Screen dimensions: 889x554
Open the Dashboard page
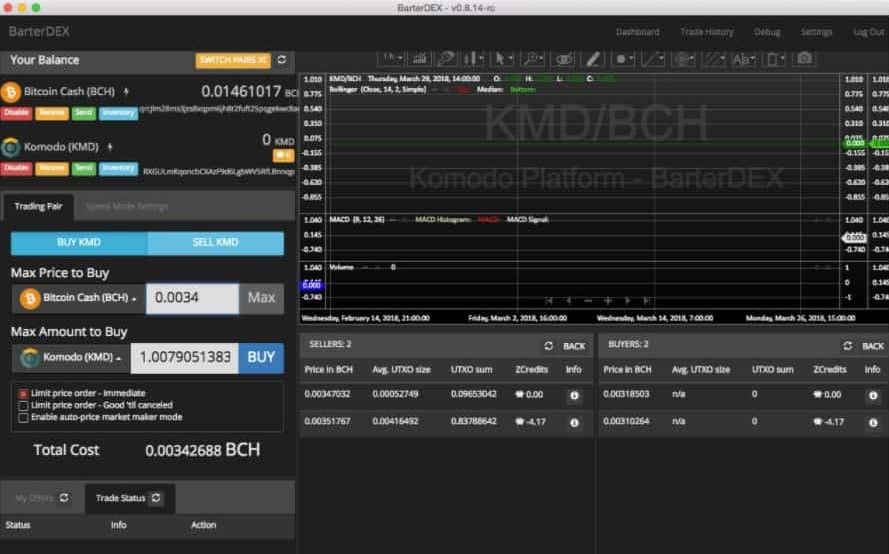(637, 32)
